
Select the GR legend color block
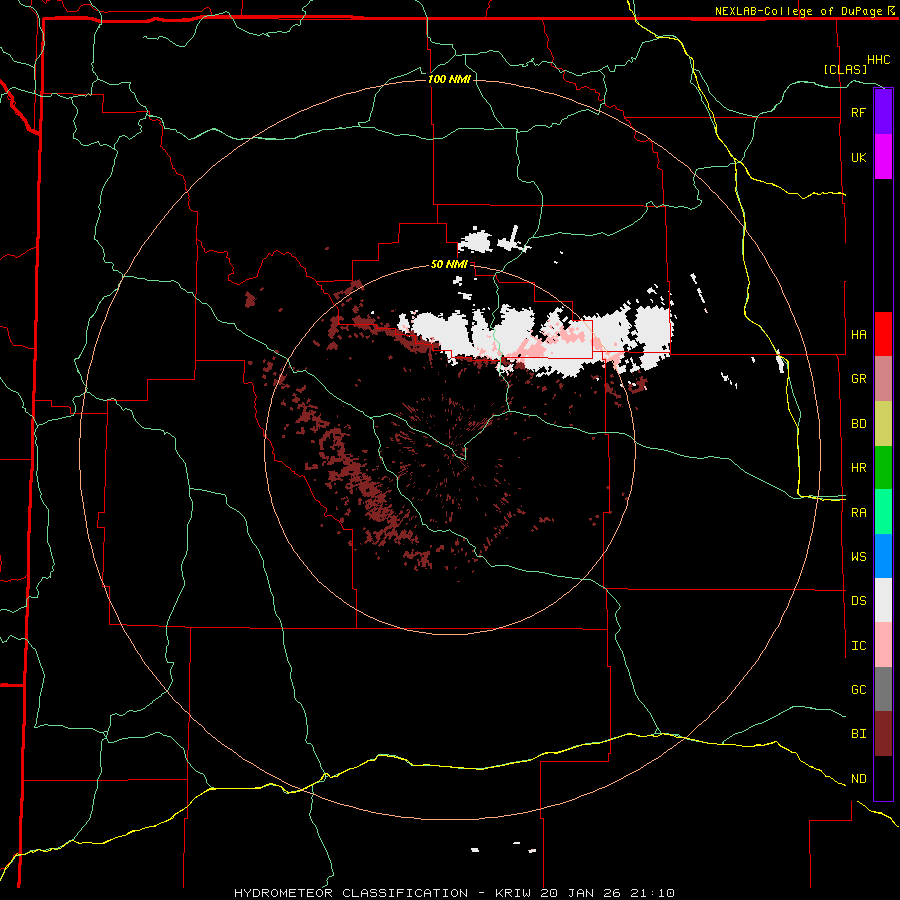point(883,379)
